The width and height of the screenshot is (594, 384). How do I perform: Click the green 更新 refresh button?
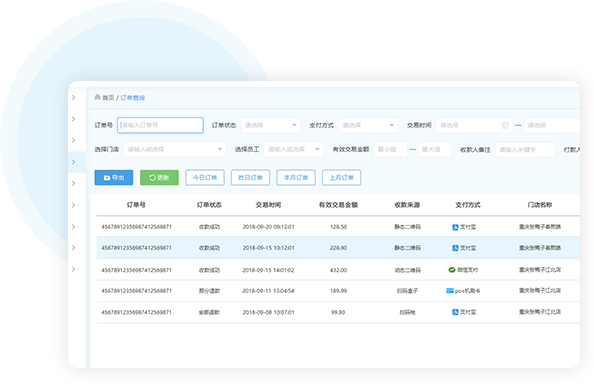coord(159,178)
